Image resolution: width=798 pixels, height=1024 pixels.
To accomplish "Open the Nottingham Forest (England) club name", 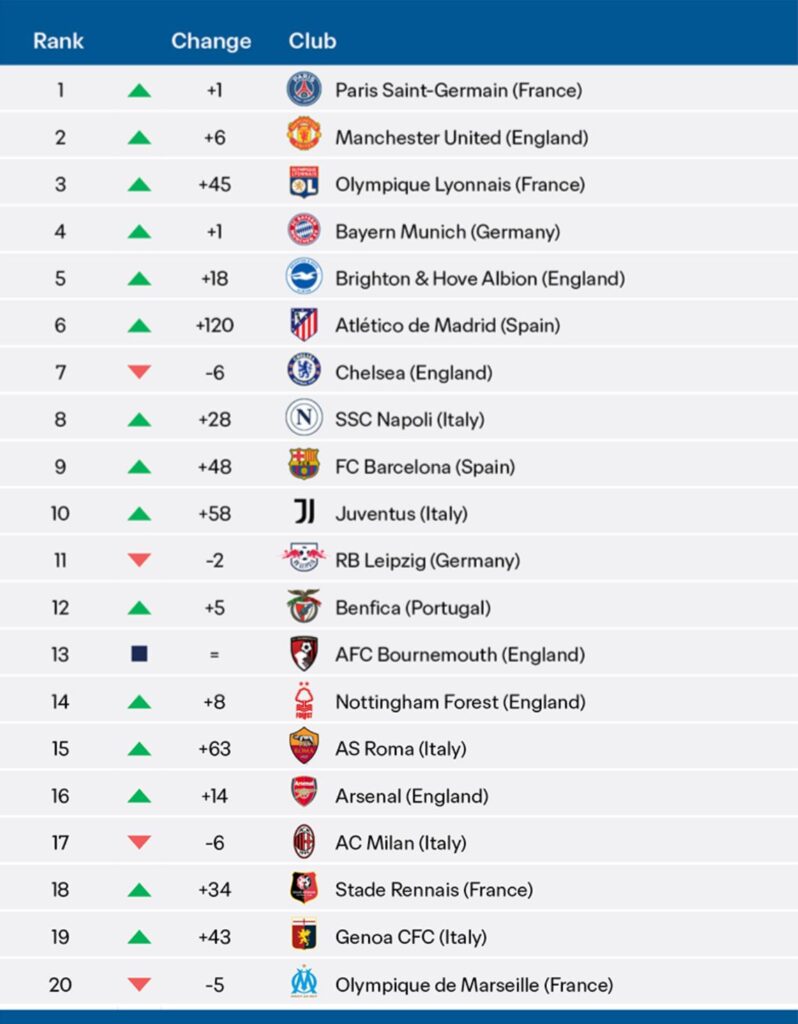I will tap(460, 701).
